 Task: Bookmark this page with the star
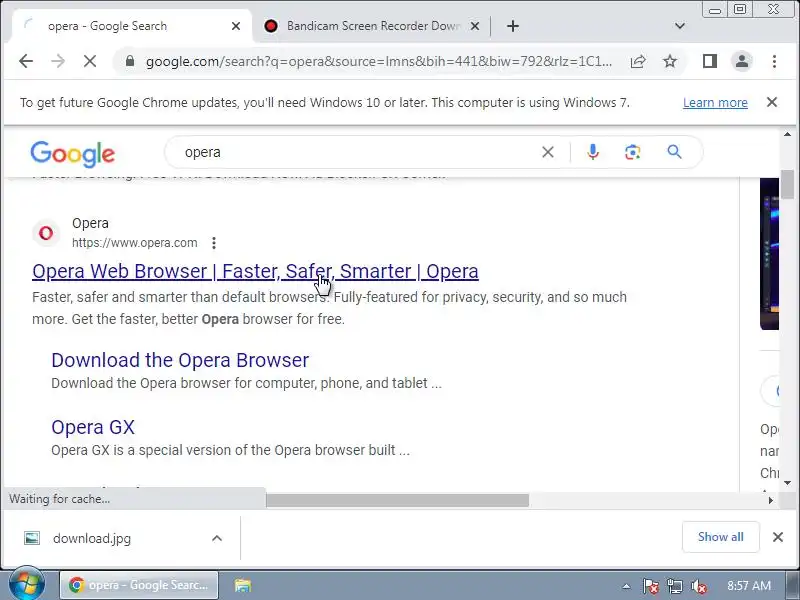pos(670,61)
